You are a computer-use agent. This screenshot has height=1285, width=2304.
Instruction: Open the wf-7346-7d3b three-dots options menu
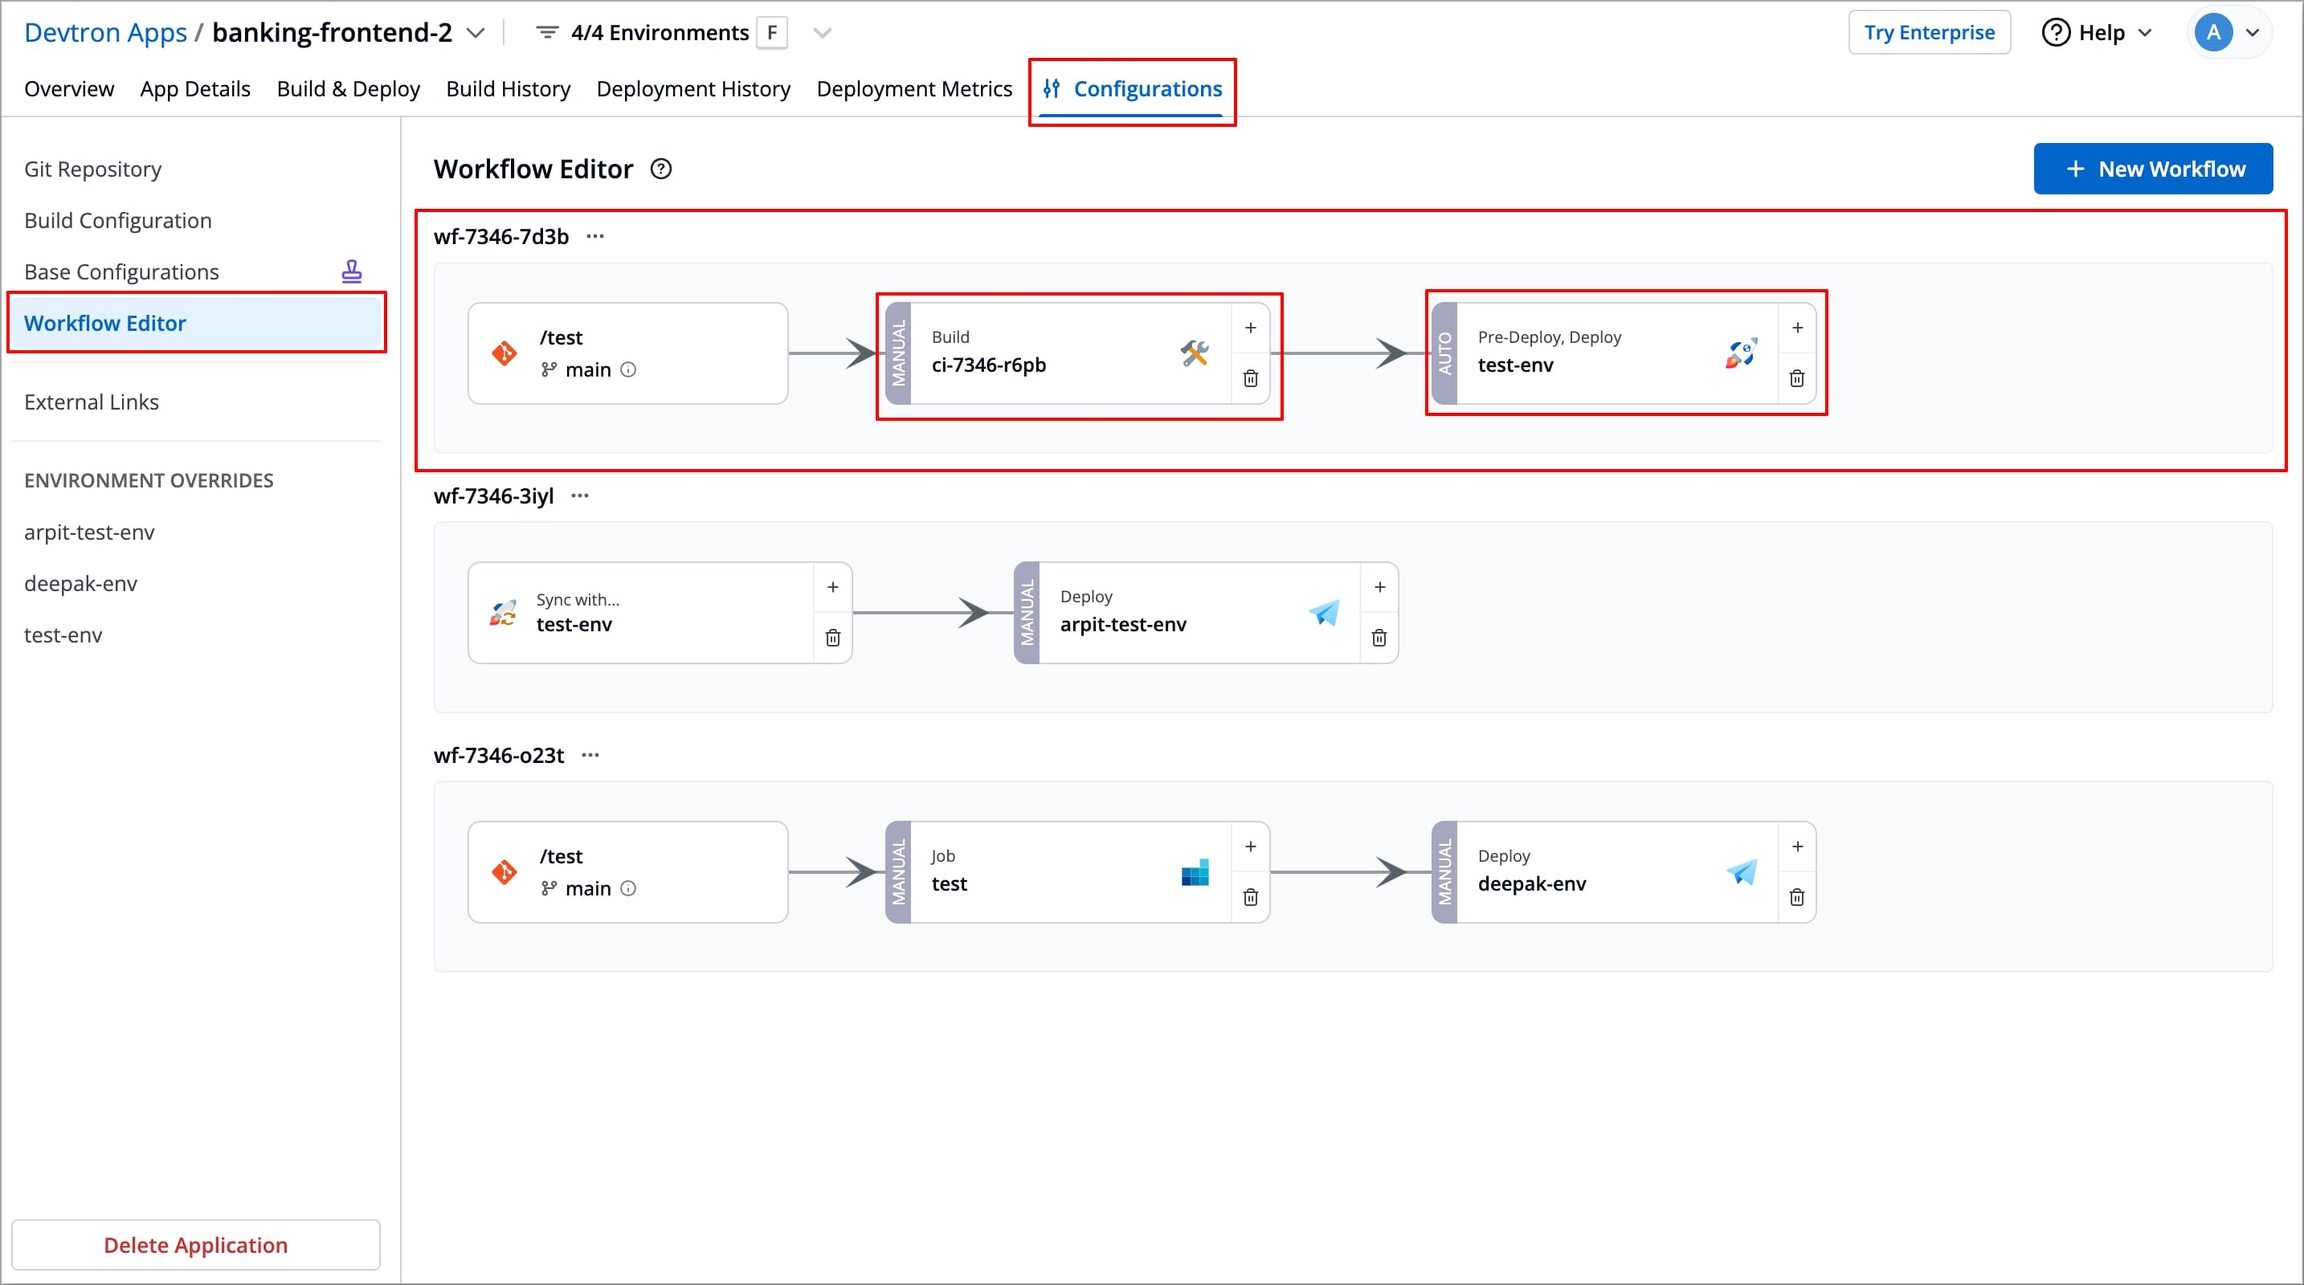595,237
